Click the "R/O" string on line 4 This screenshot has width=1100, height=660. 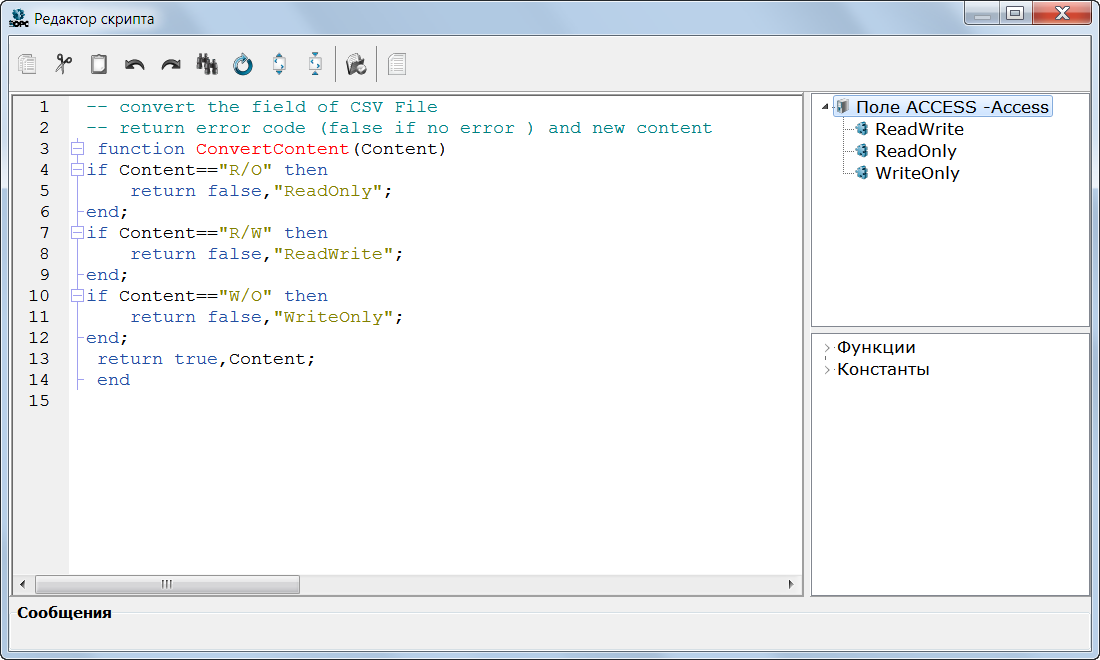click(x=246, y=170)
